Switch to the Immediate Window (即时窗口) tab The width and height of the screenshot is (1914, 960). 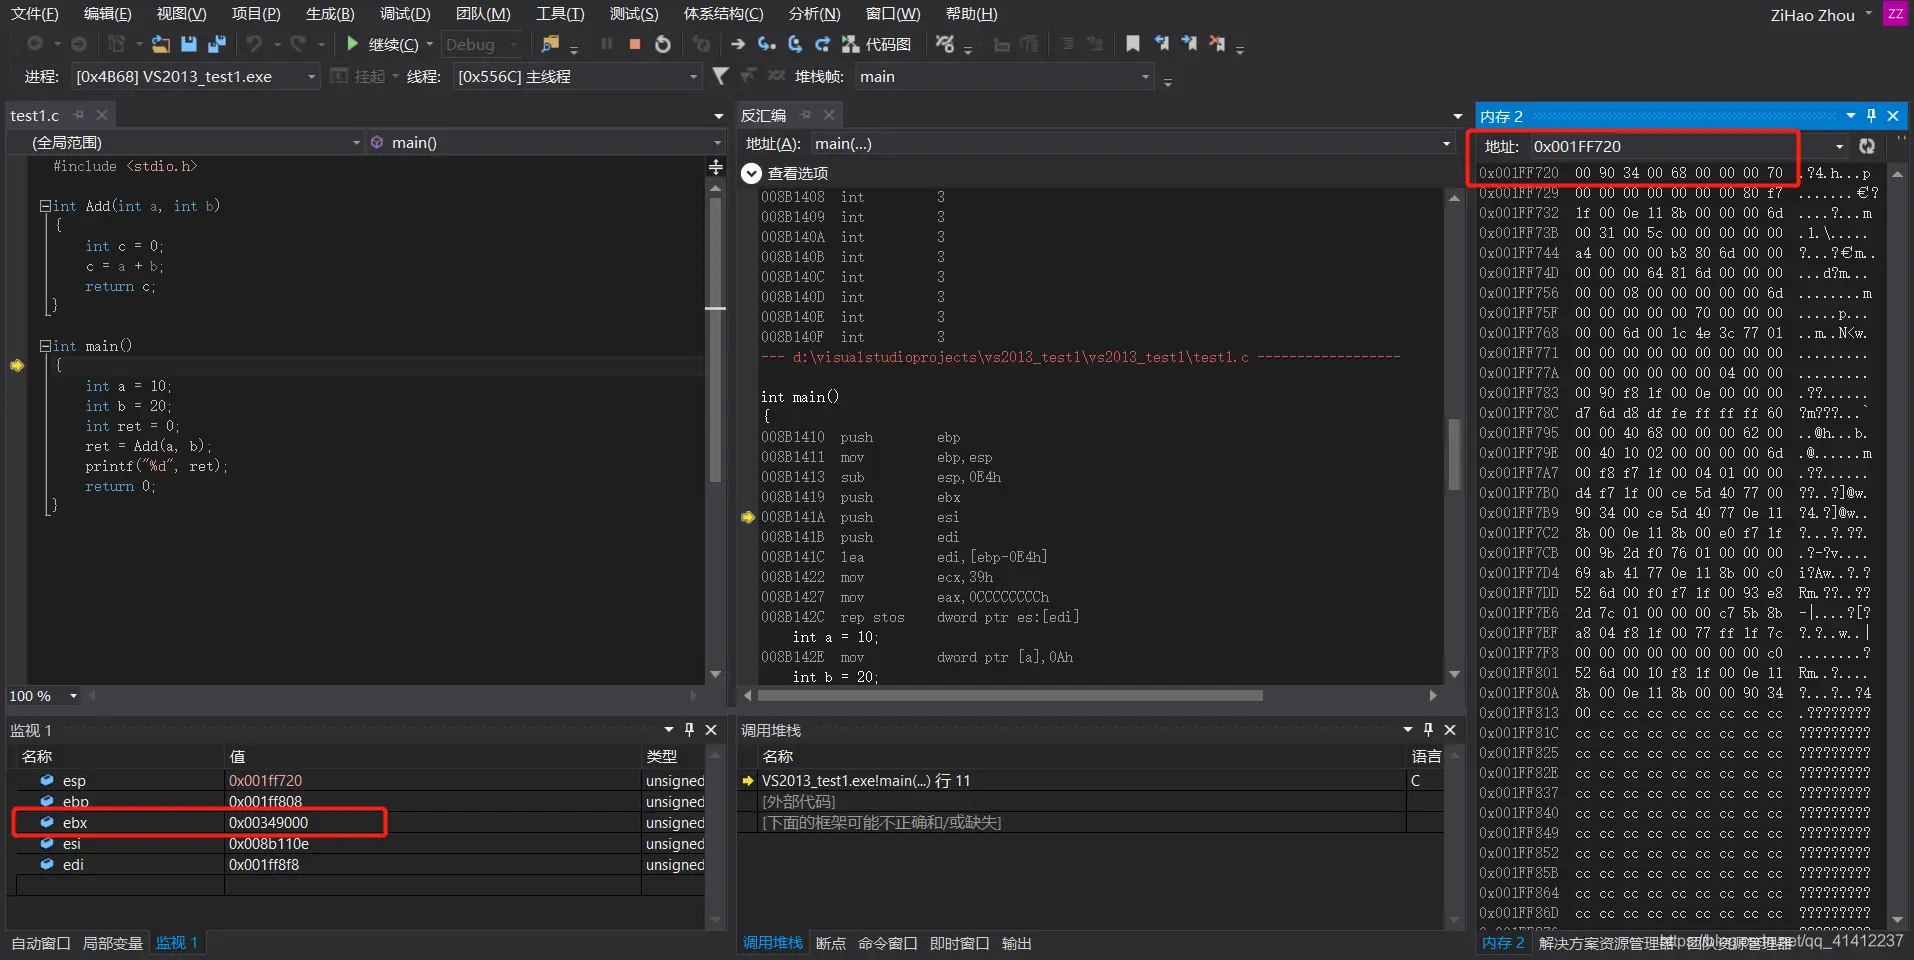959,943
